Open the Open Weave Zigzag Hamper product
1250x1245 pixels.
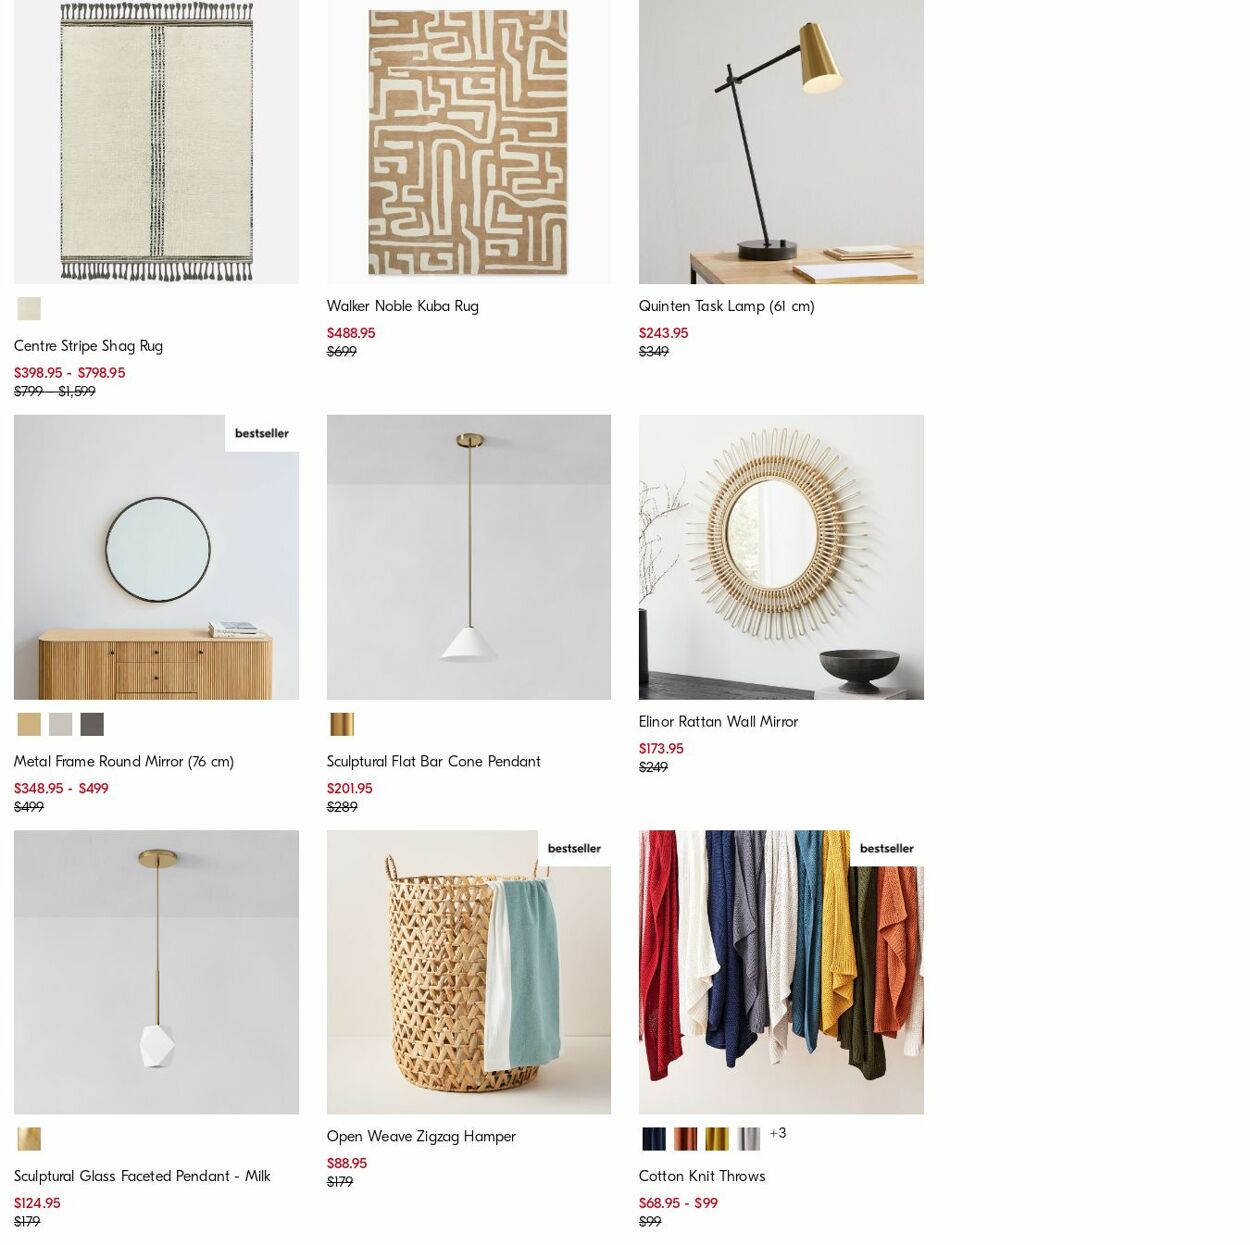pos(421,1136)
